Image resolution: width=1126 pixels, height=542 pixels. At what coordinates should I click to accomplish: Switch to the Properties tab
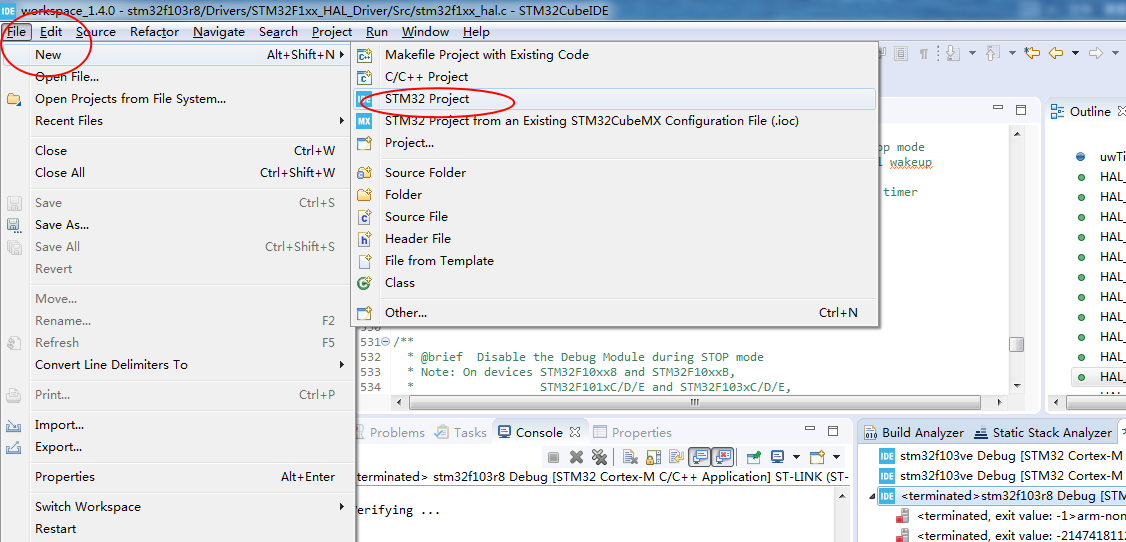632,432
